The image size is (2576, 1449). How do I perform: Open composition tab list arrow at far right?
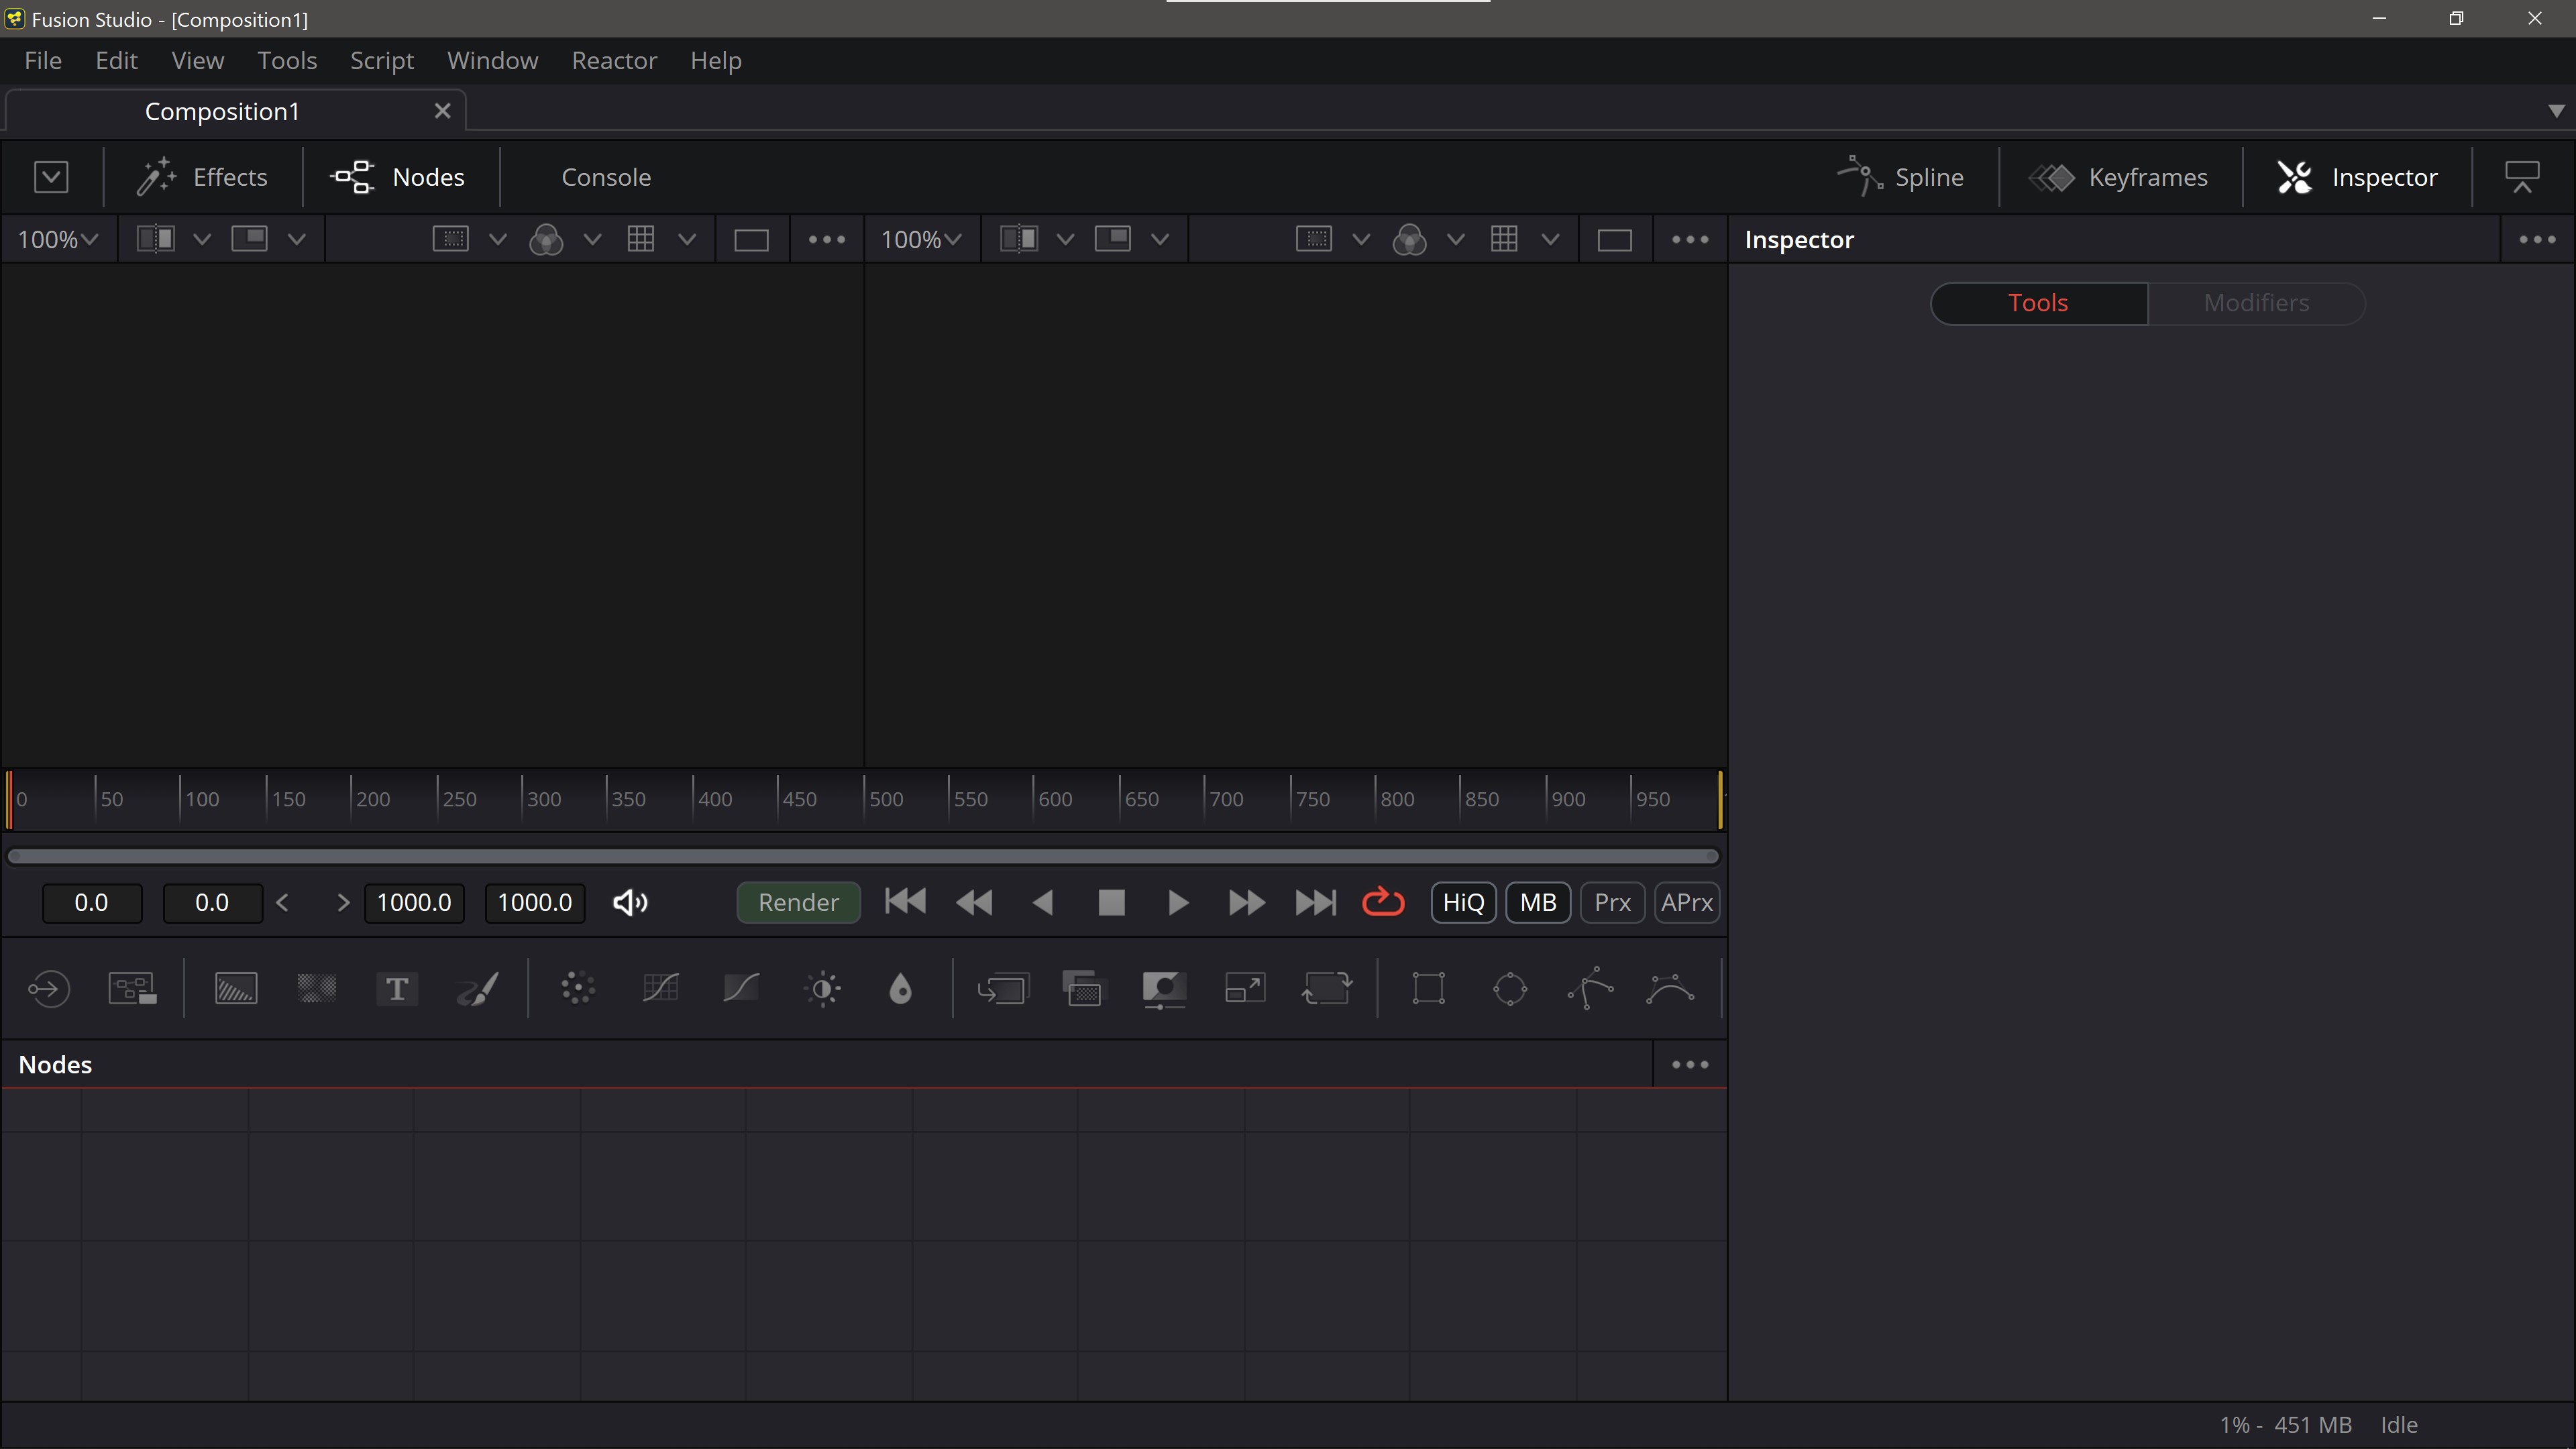tap(2556, 111)
